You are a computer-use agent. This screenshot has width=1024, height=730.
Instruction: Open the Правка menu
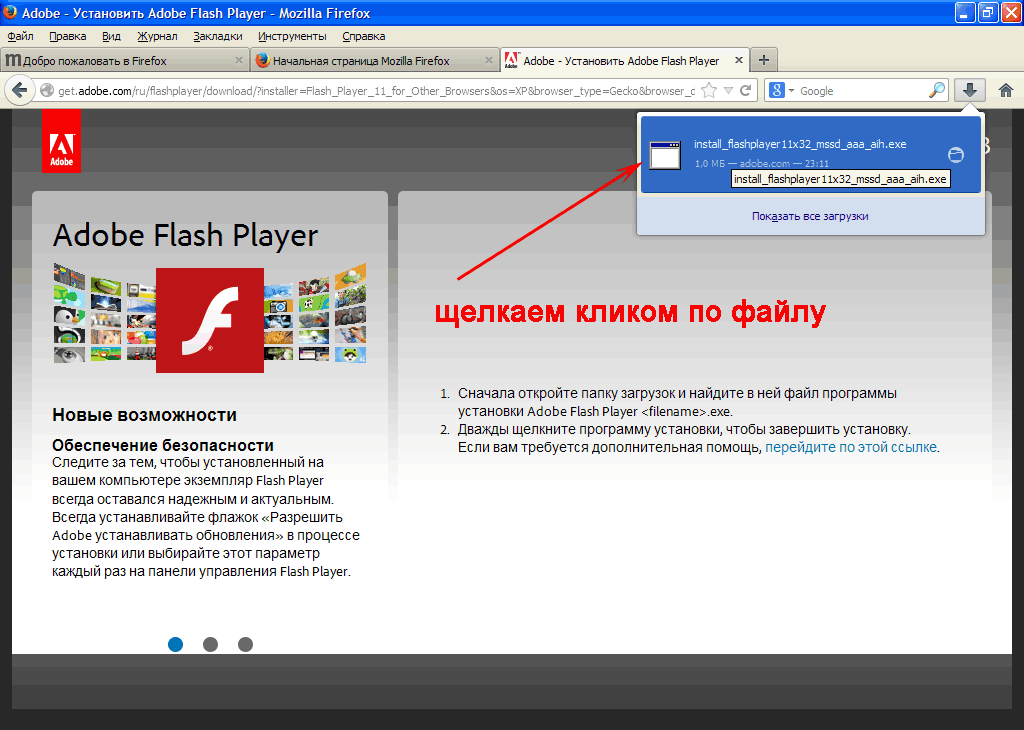pyautogui.click(x=68, y=36)
